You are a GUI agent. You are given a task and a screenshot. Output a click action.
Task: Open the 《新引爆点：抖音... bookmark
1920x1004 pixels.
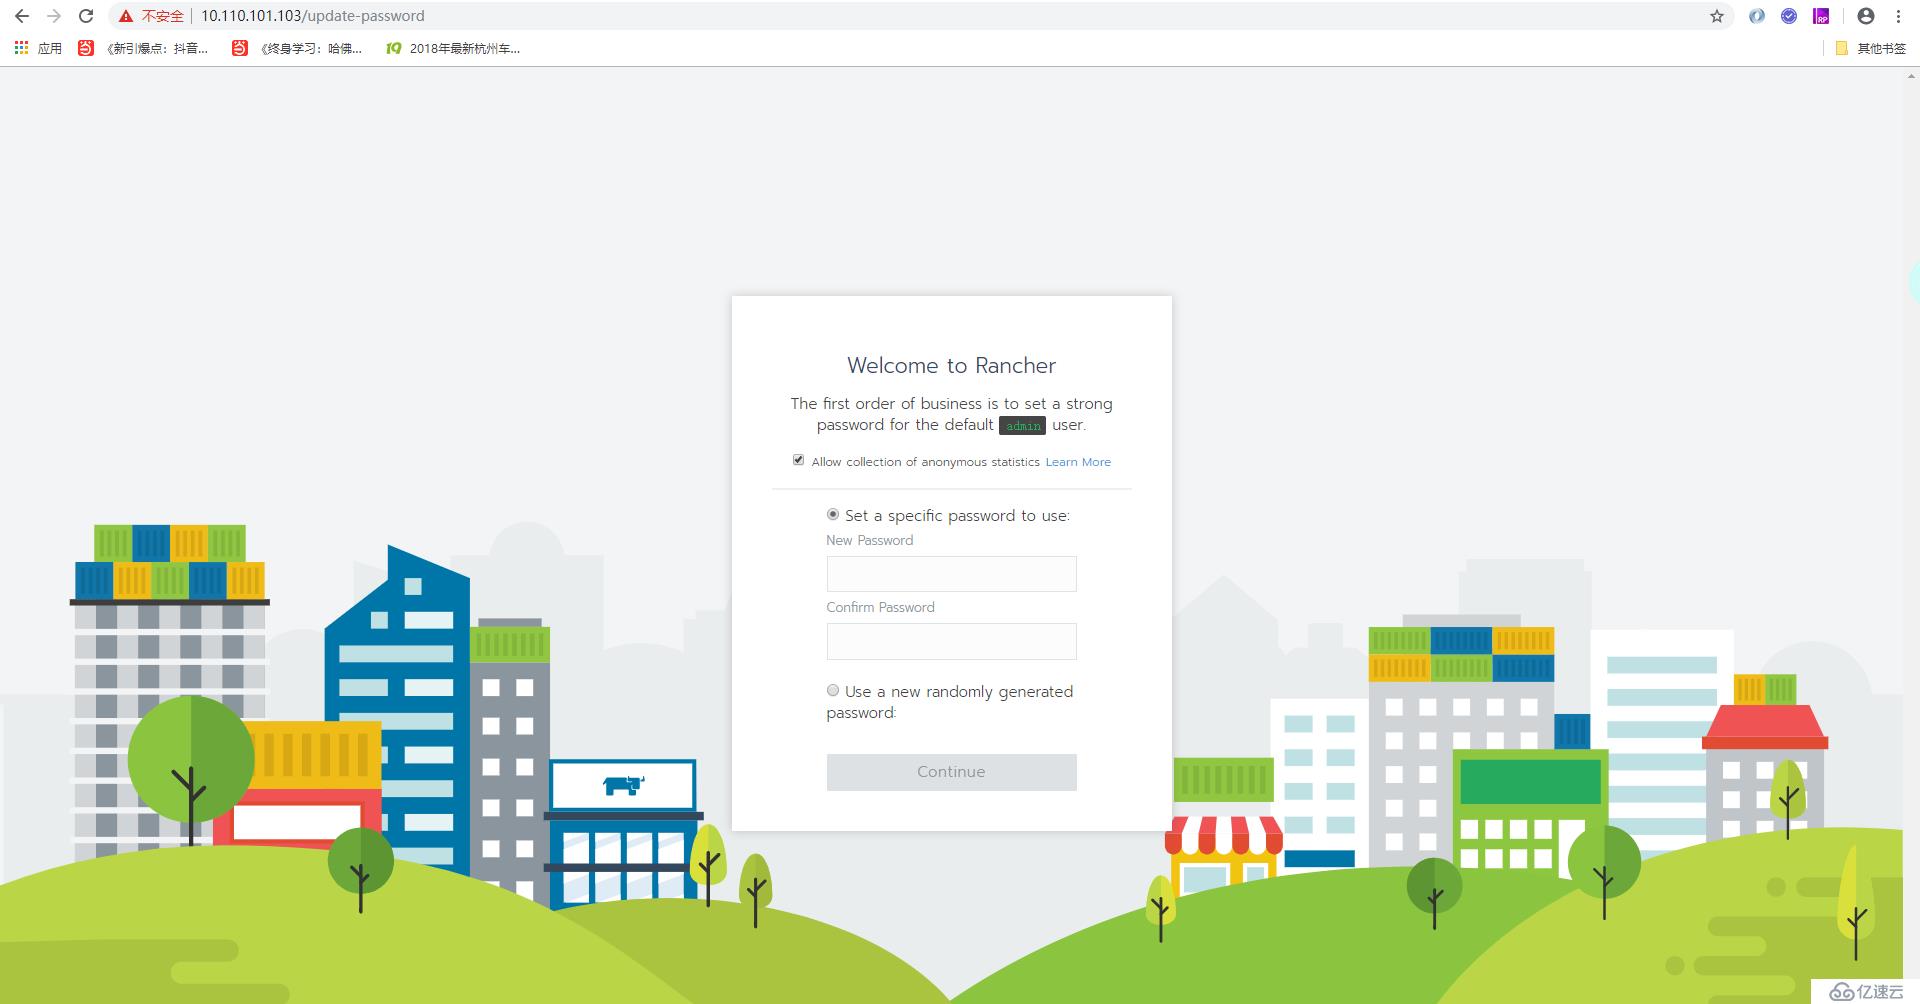point(143,48)
